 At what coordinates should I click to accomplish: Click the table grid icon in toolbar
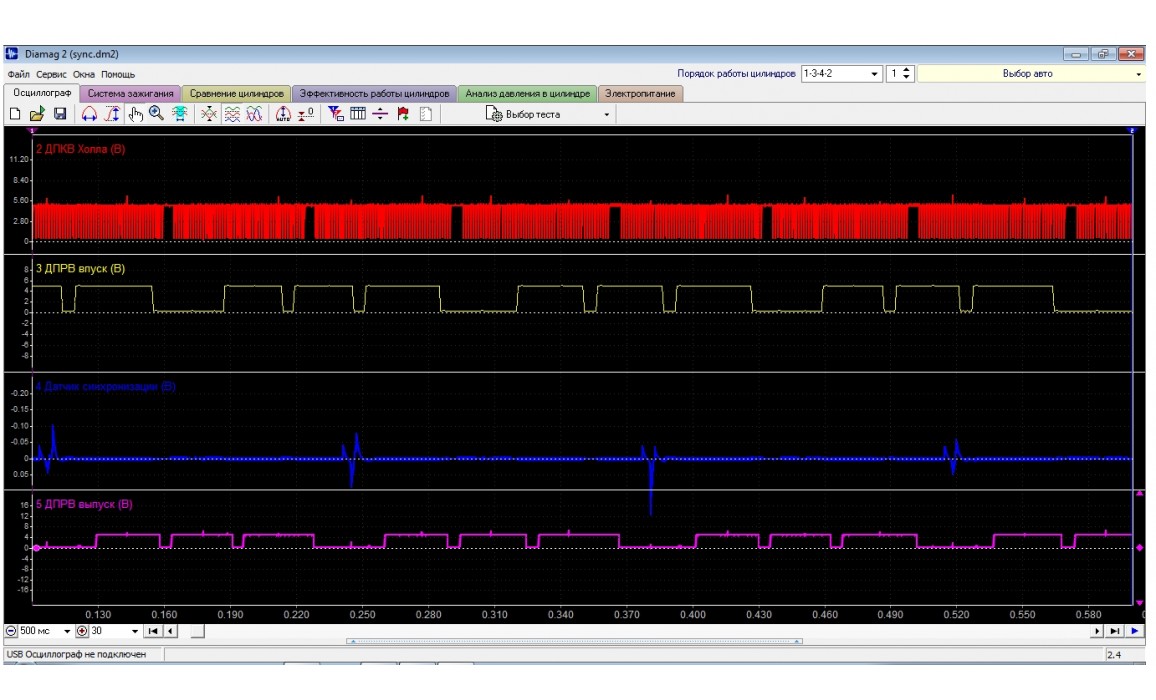pyautogui.click(x=358, y=115)
